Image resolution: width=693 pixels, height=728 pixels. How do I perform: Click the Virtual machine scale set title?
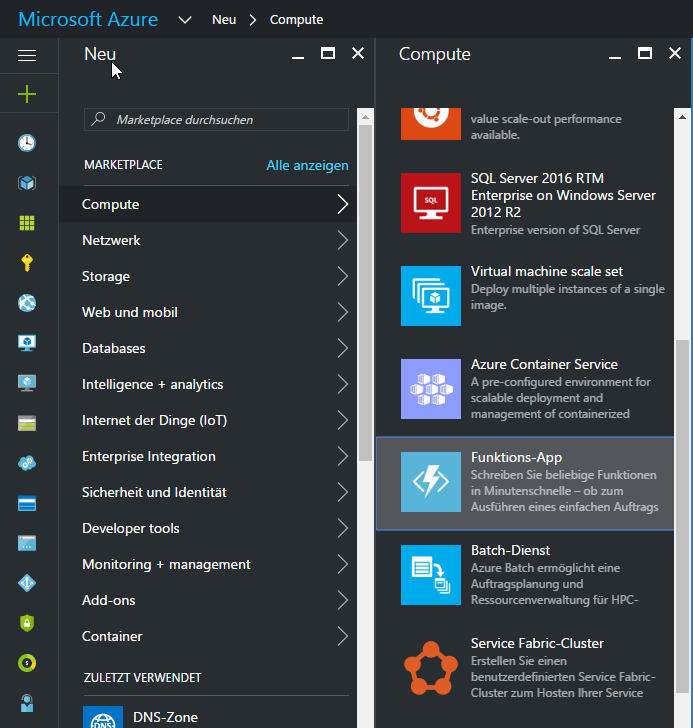[x=547, y=271]
